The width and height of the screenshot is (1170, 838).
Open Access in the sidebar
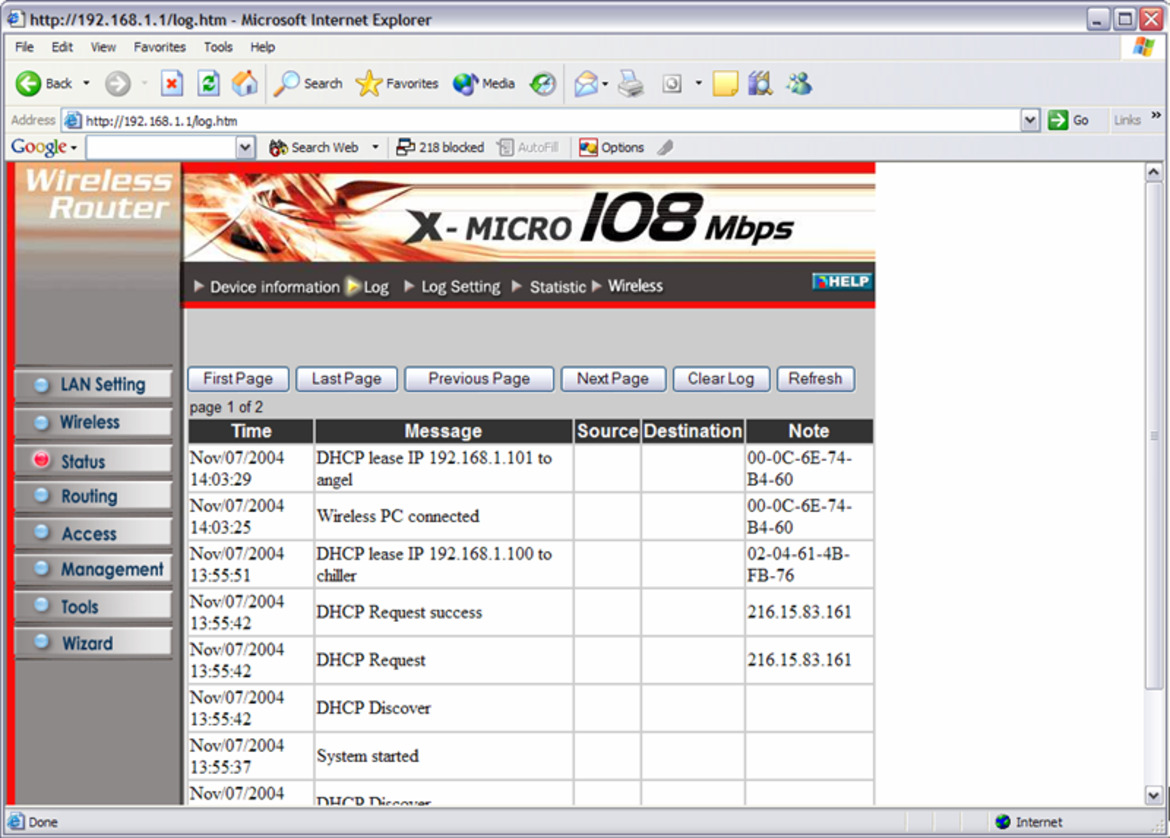point(93,534)
